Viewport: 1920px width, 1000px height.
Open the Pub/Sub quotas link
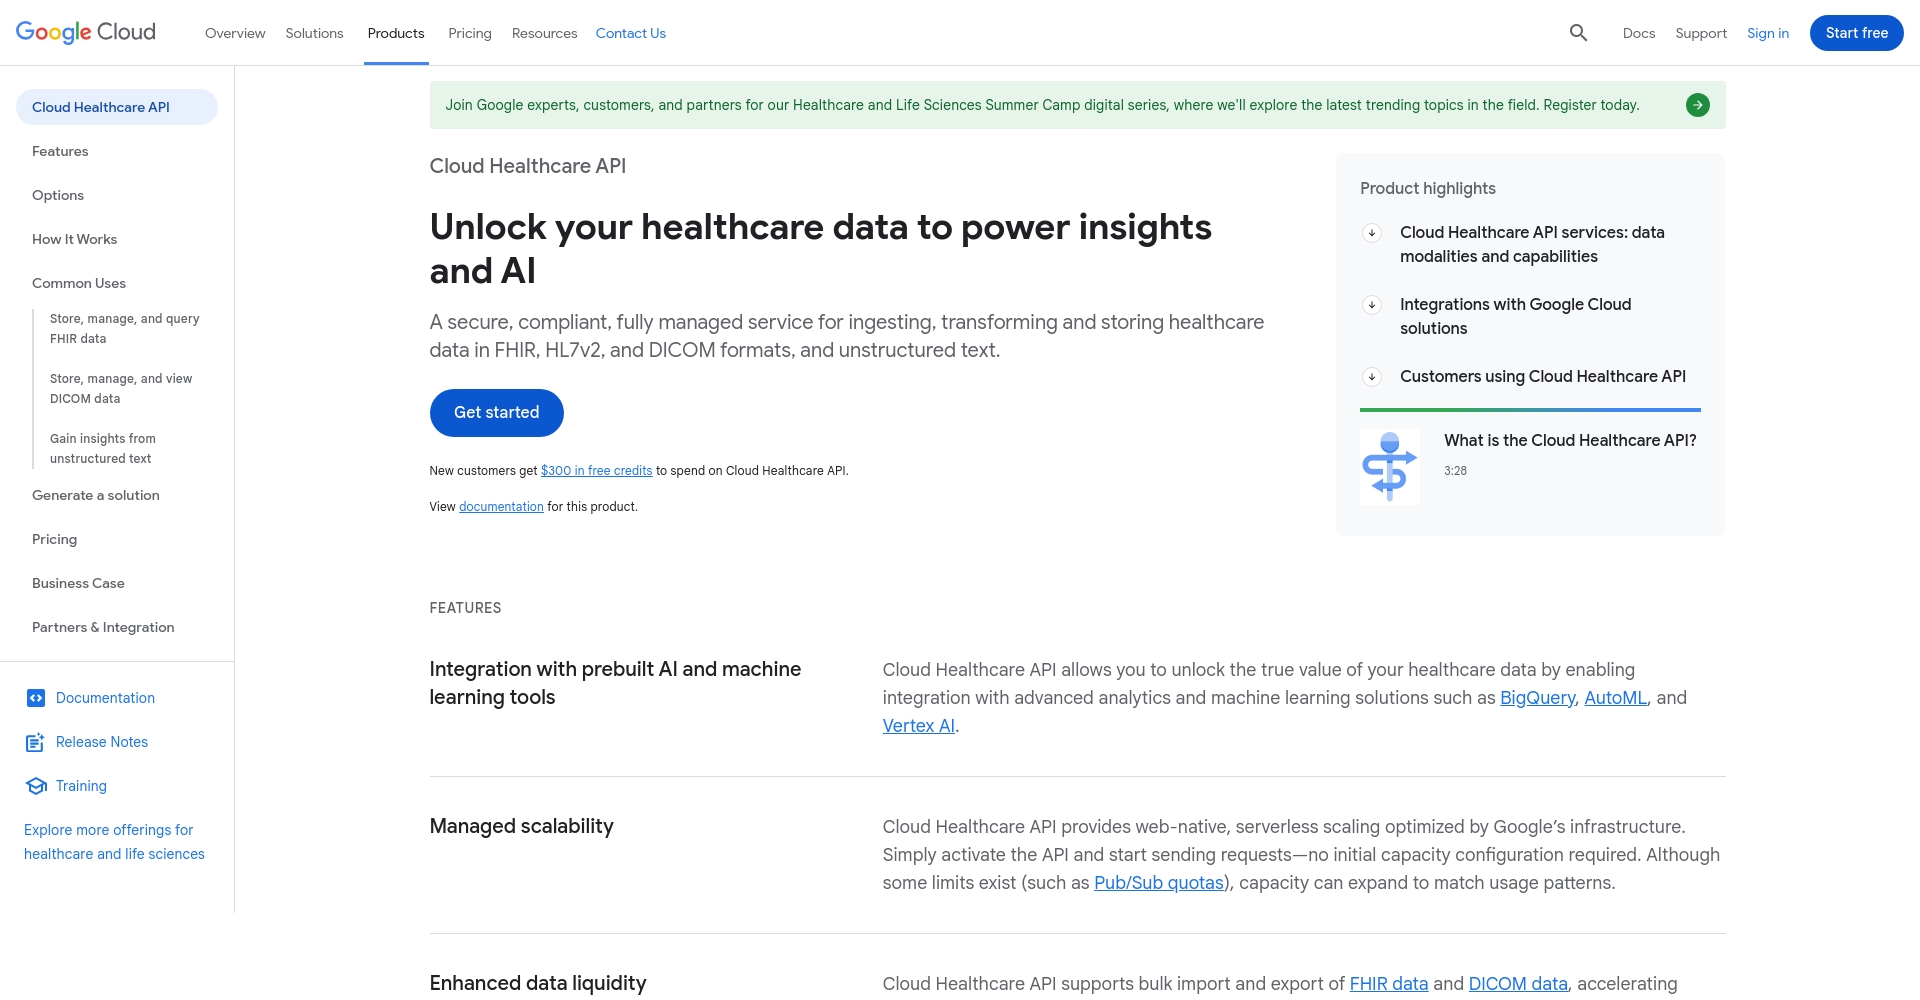(1158, 883)
